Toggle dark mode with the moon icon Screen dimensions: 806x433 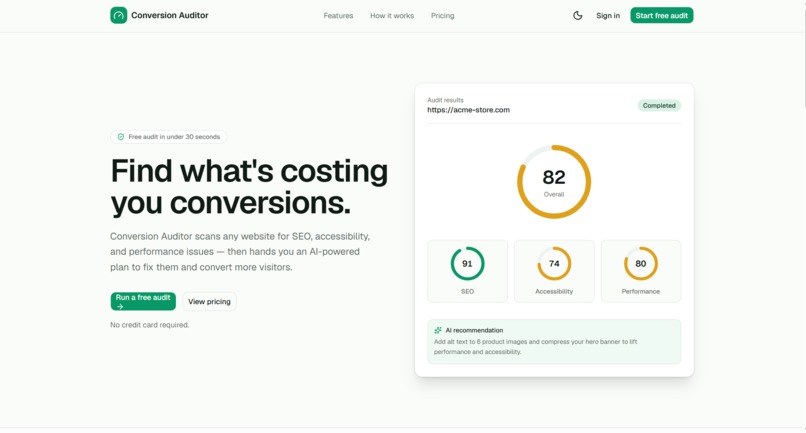coord(578,15)
